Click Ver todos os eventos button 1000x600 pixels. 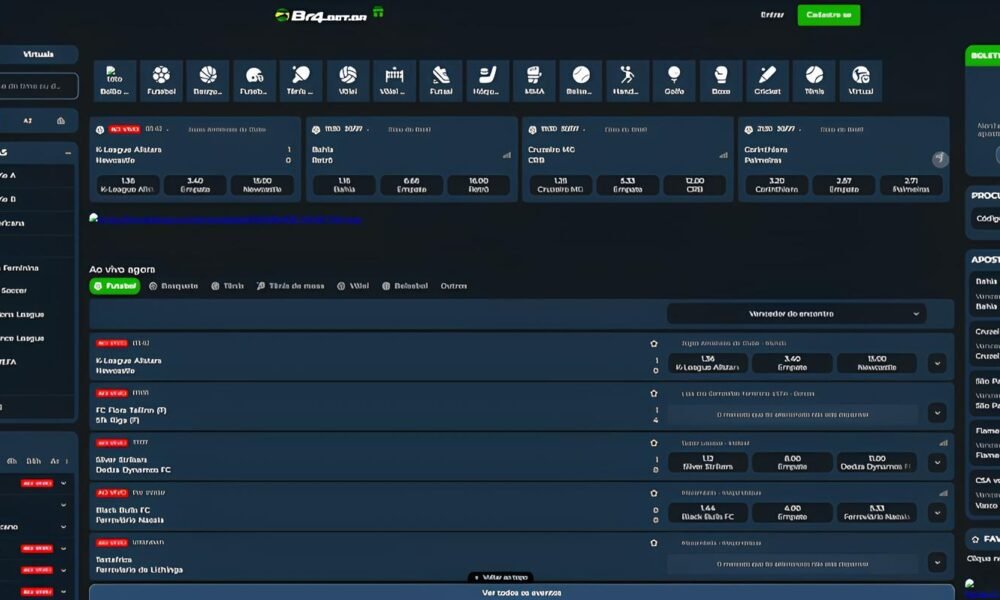tap(521, 592)
